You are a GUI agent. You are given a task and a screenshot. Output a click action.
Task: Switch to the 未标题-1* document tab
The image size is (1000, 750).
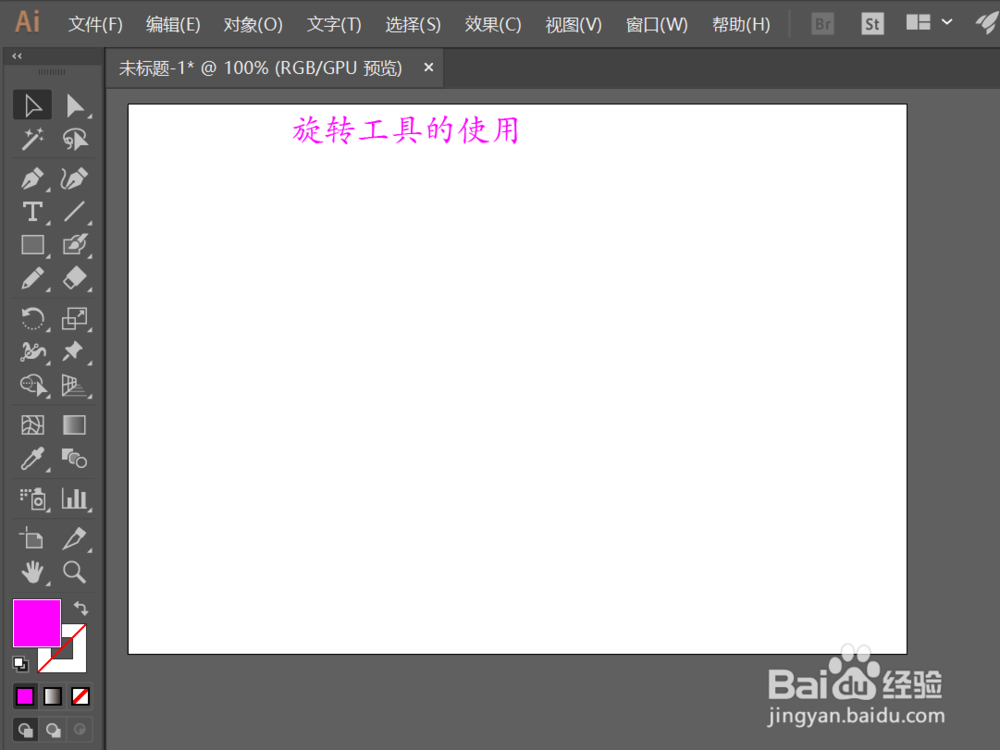click(x=260, y=68)
